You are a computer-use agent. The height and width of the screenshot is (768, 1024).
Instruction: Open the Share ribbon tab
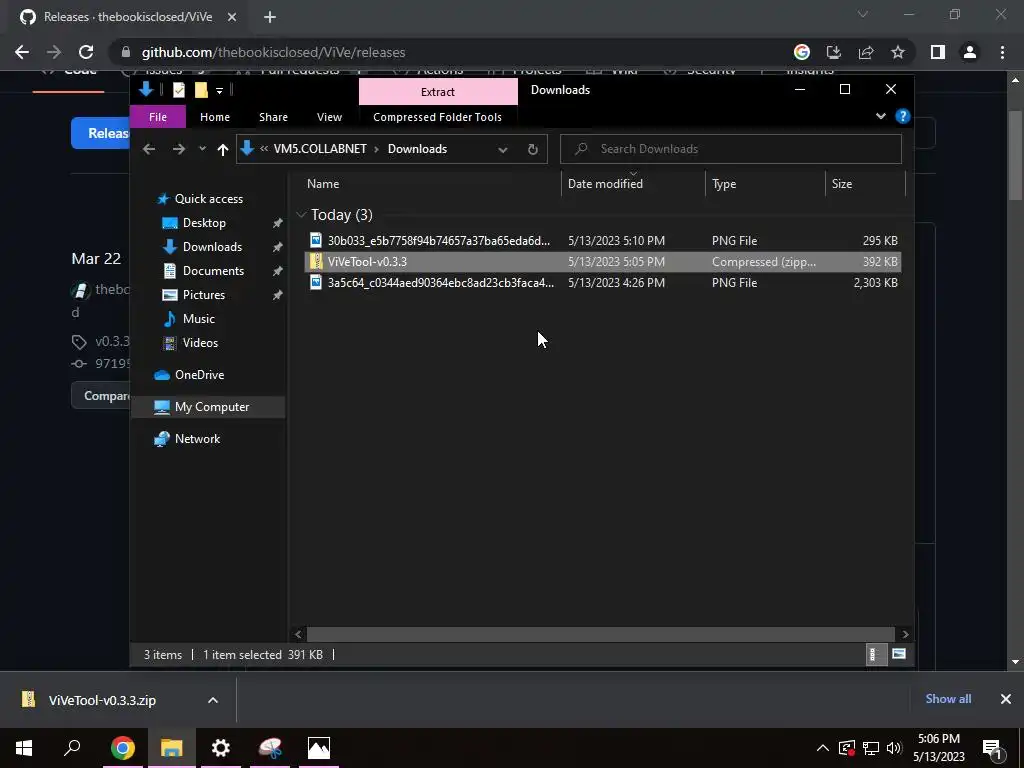click(x=273, y=117)
